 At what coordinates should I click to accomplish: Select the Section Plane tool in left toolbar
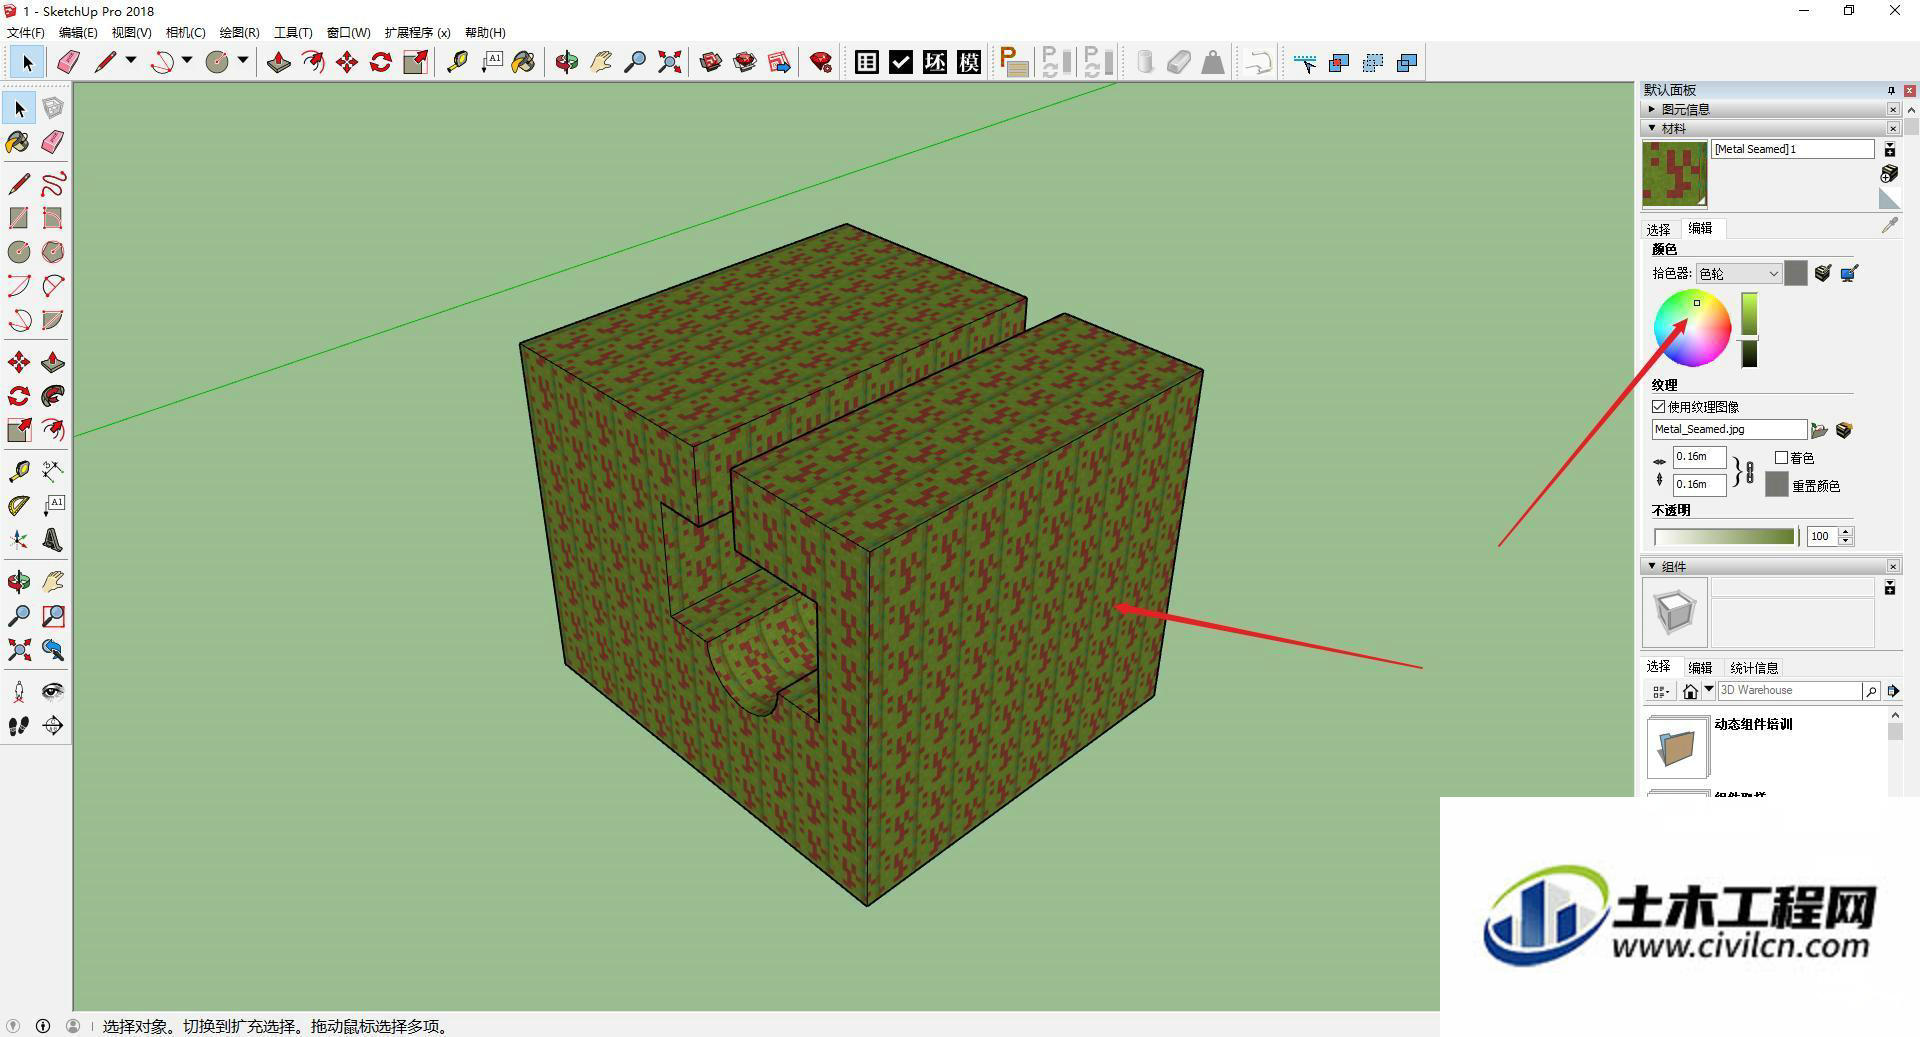point(53,726)
